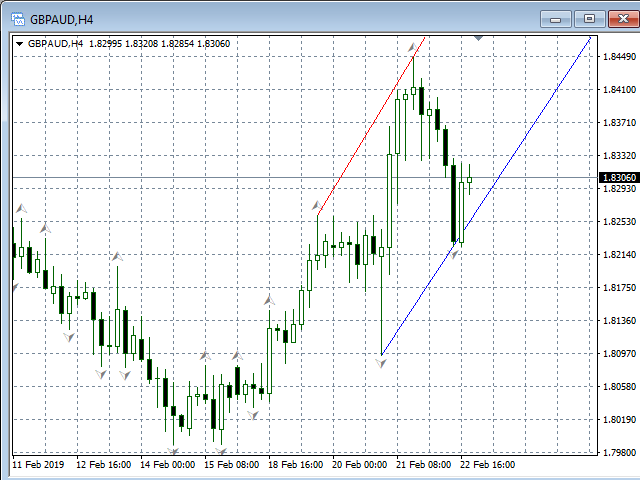640x480 pixels.
Task: Click the down fractal arrow at blue line start
Action: point(381,362)
